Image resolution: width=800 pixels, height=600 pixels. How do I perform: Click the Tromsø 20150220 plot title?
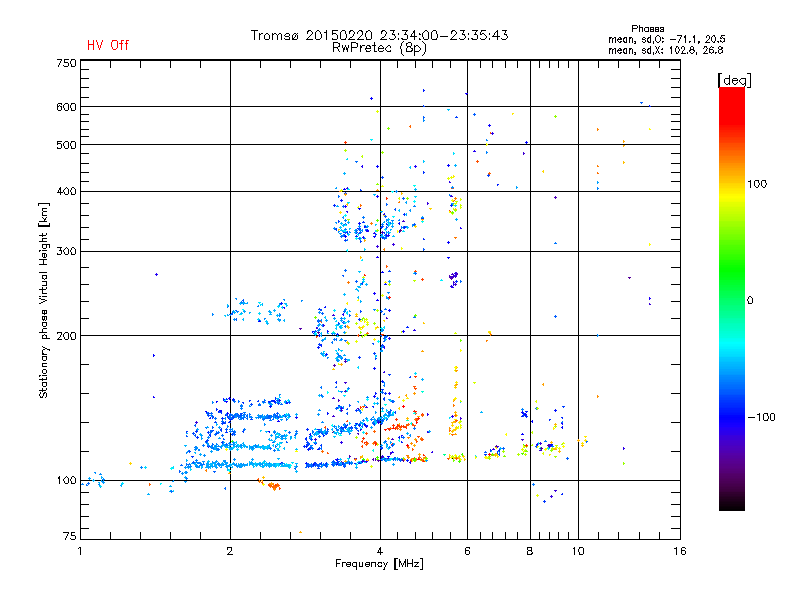[379, 35]
